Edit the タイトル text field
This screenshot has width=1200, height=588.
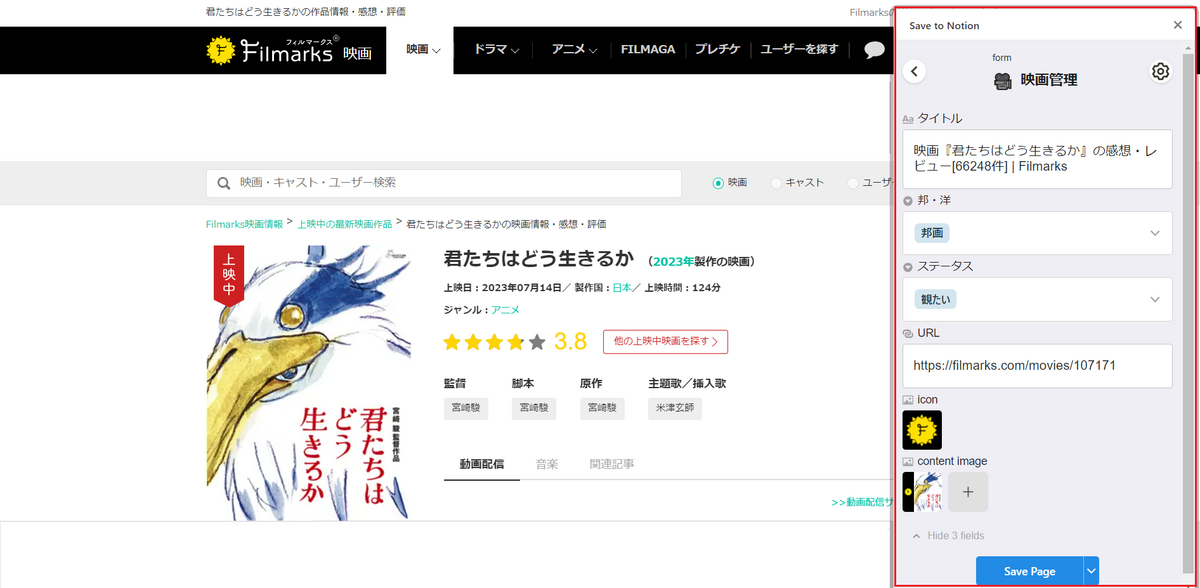(x=1037, y=159)
